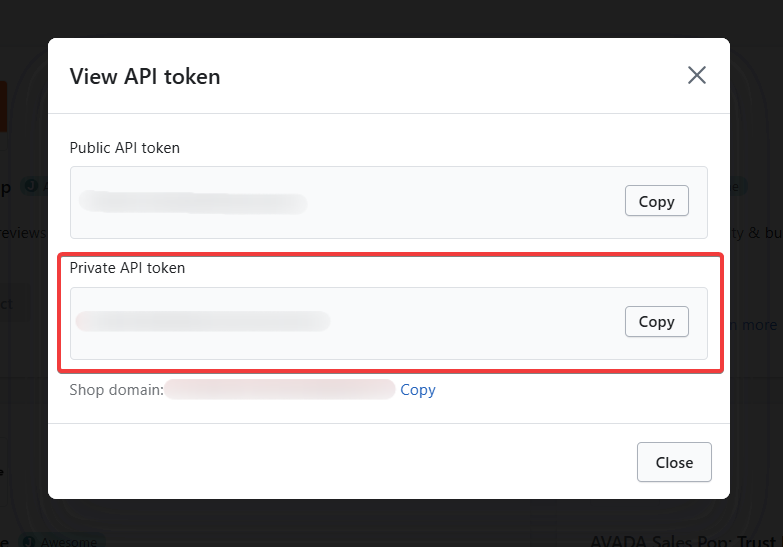Click the dimmed backdrop above the dialog
Viewport: 783px width, 547px height.
point(390,18)
